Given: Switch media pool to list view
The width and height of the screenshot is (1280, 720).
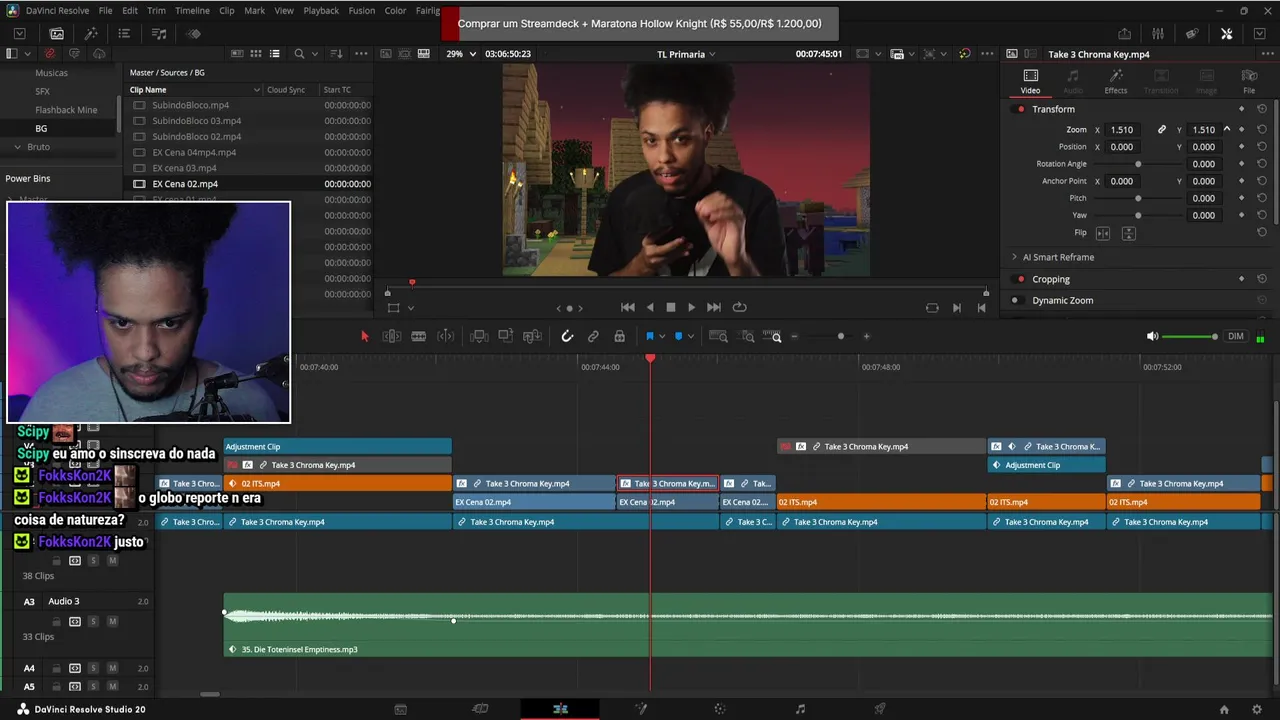Looking at the screenshot, I should 274,53.
